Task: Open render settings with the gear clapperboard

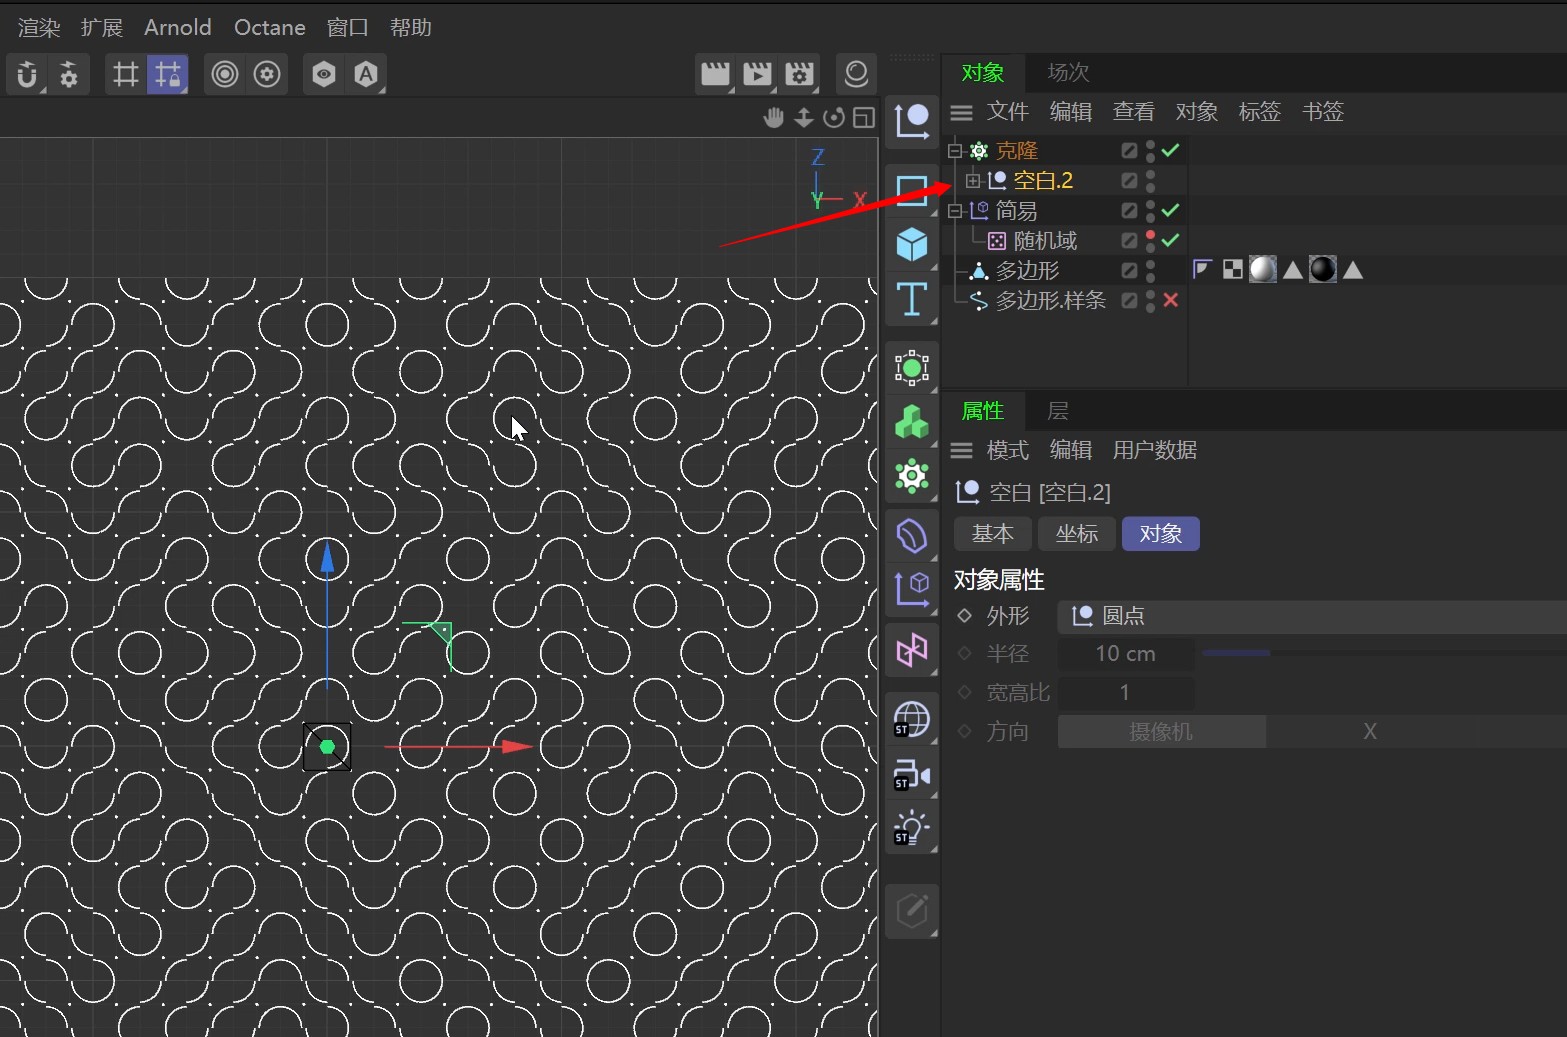Action: coord(799,74)
